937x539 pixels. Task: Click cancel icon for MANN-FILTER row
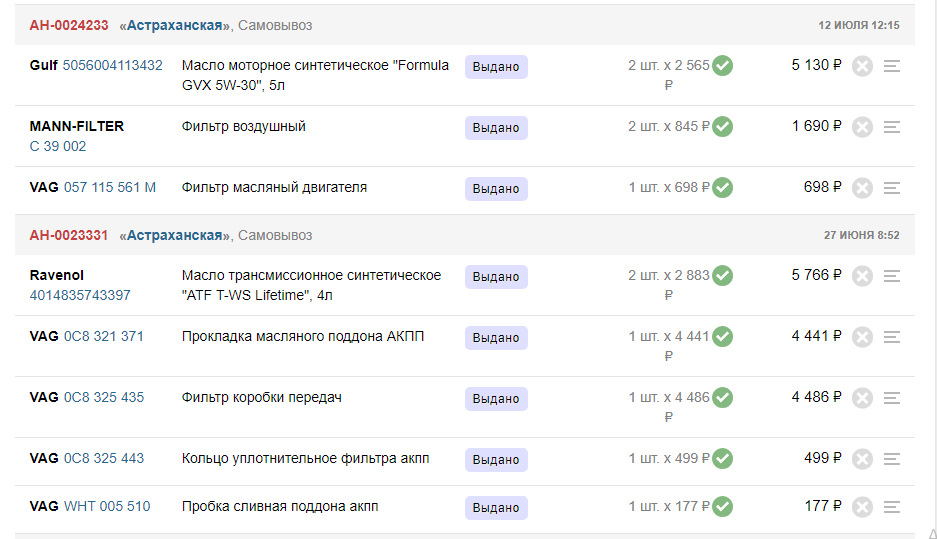tap(862, 127)
